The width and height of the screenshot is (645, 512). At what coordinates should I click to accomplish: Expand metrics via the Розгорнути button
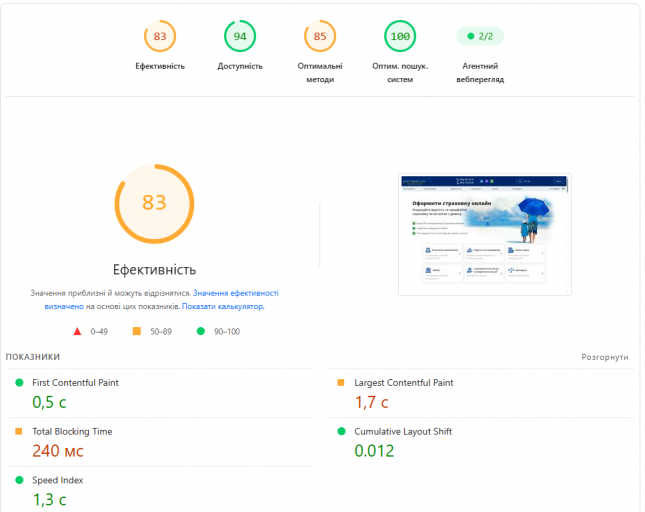(605, 357)
